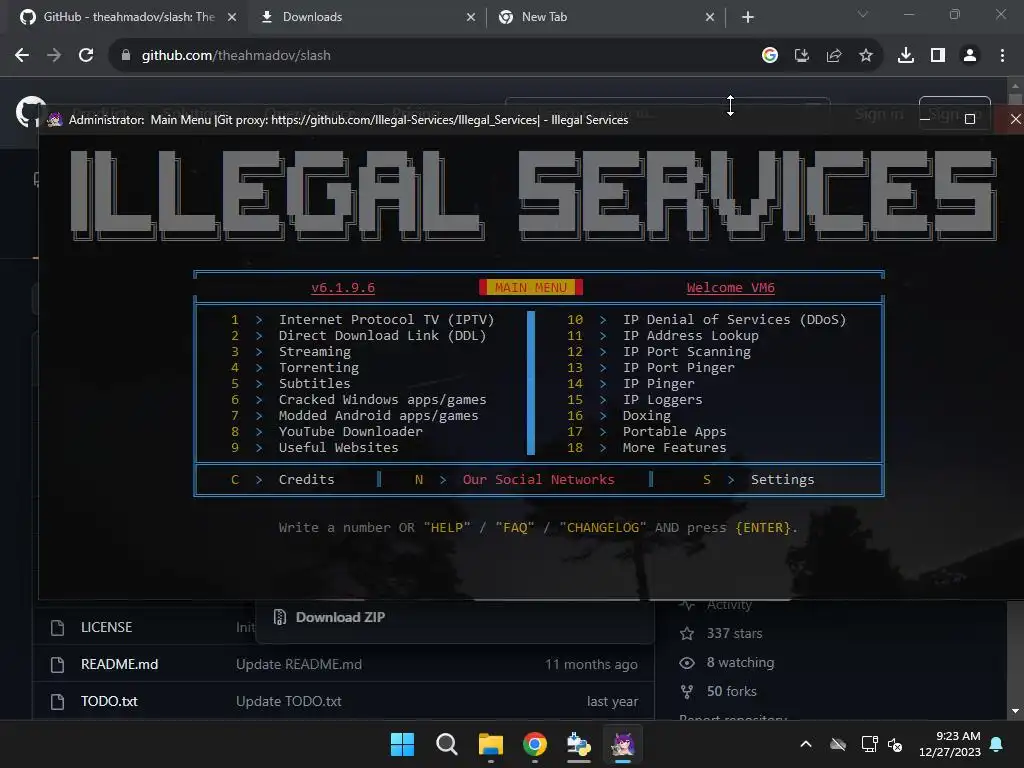
Task: Open Chrome tab search chevron
Action: pyautogui.click(x=863, y=14)
